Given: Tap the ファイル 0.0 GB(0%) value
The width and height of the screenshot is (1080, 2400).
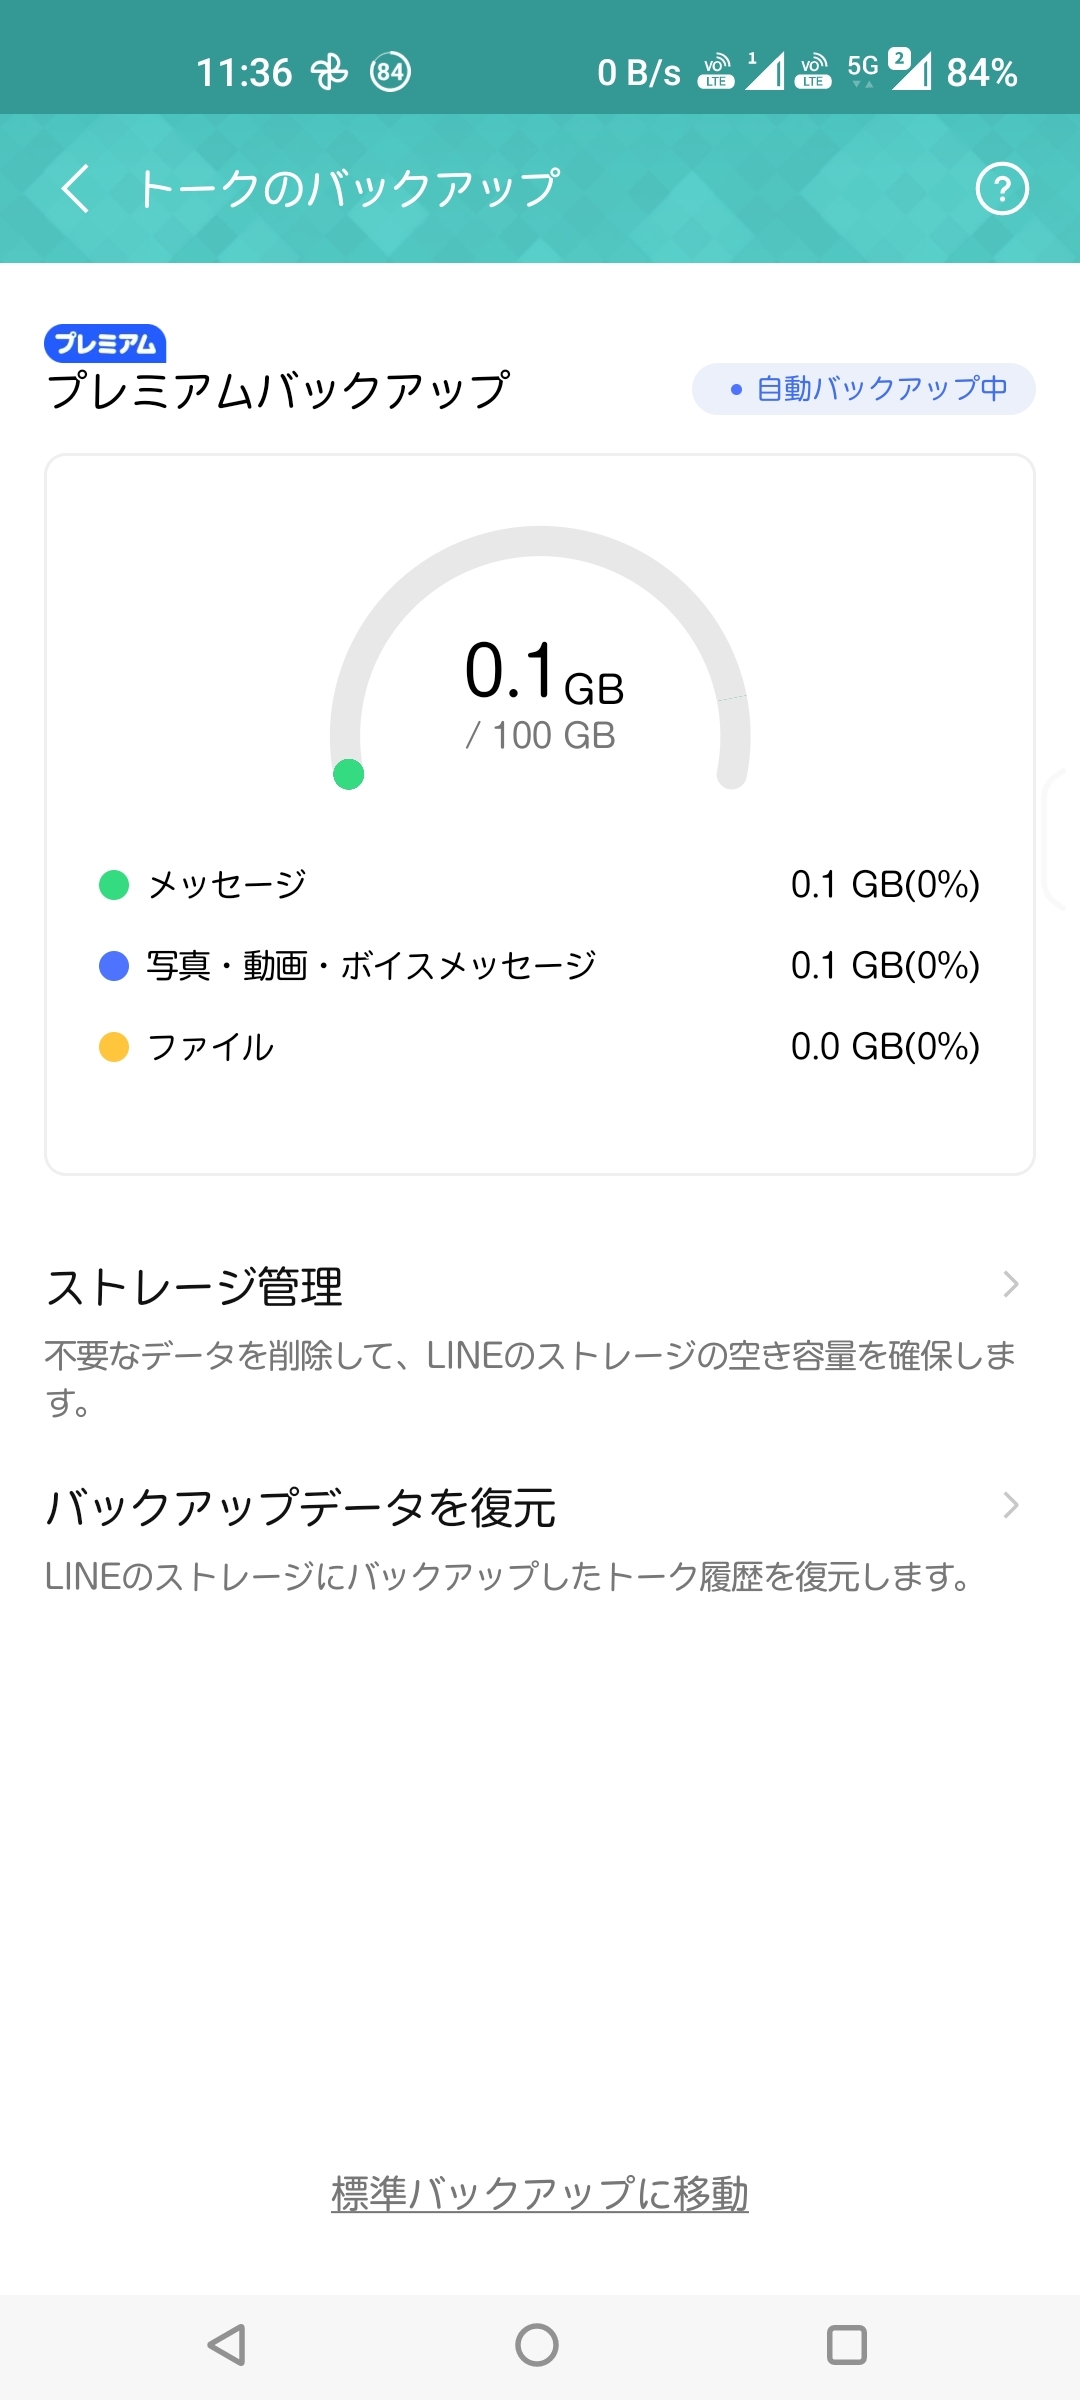Looking at the screenshot, I should pyautogui.click(x=885, y=1047).
